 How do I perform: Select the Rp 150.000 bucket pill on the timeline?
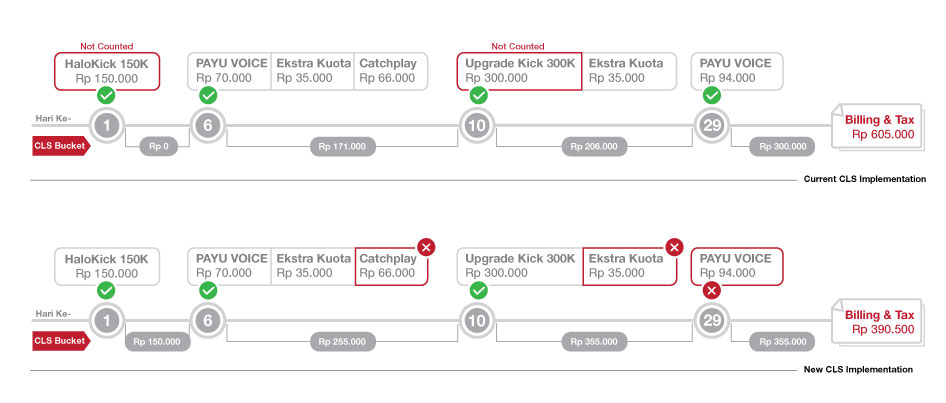point(156,342)
